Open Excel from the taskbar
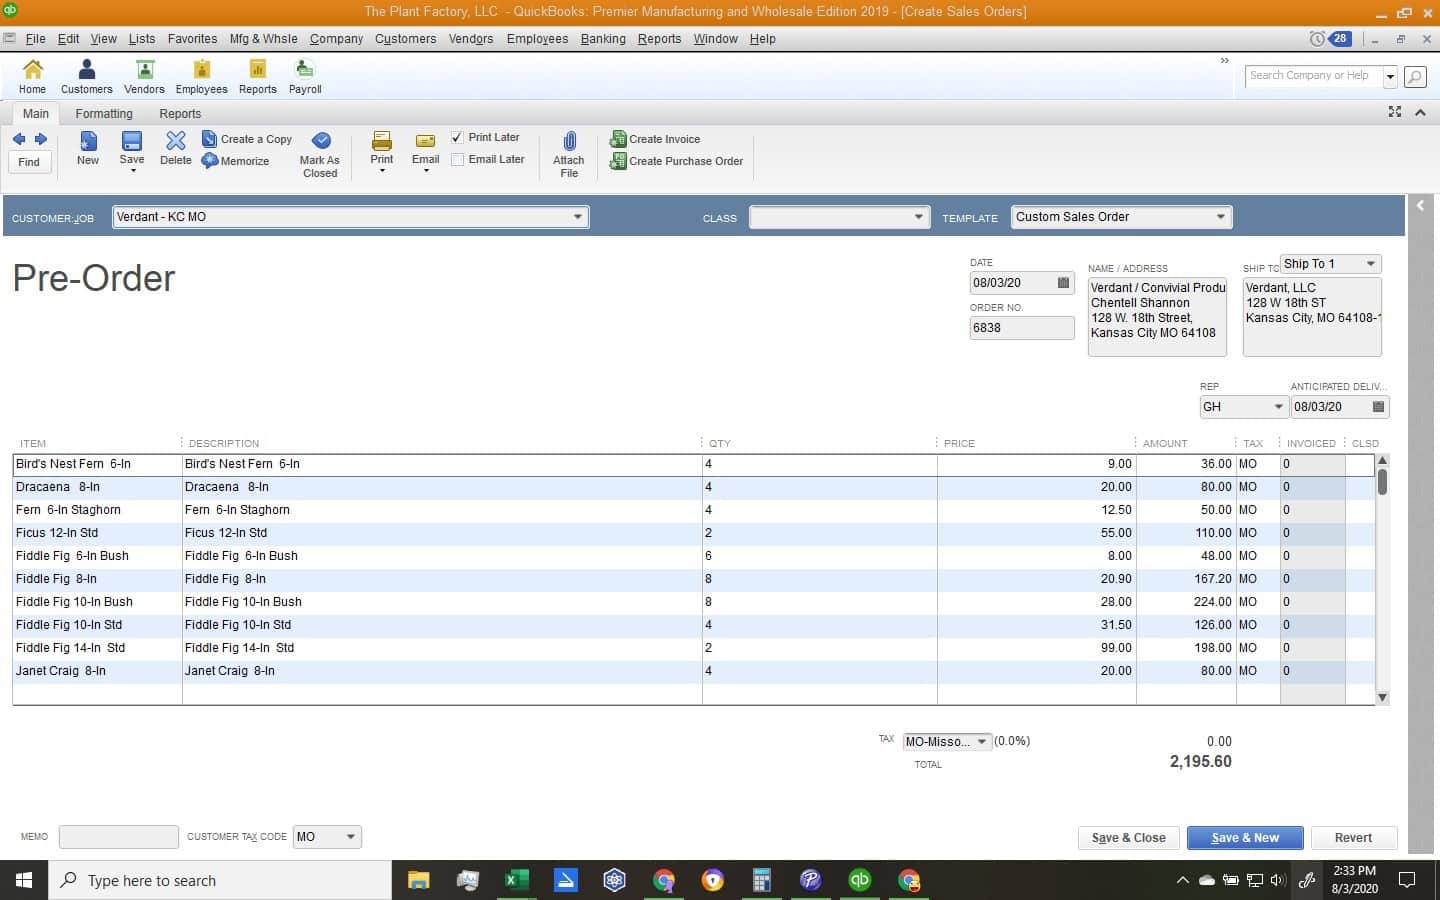This screenshot has width=1440, height=900. coord(516,880)
